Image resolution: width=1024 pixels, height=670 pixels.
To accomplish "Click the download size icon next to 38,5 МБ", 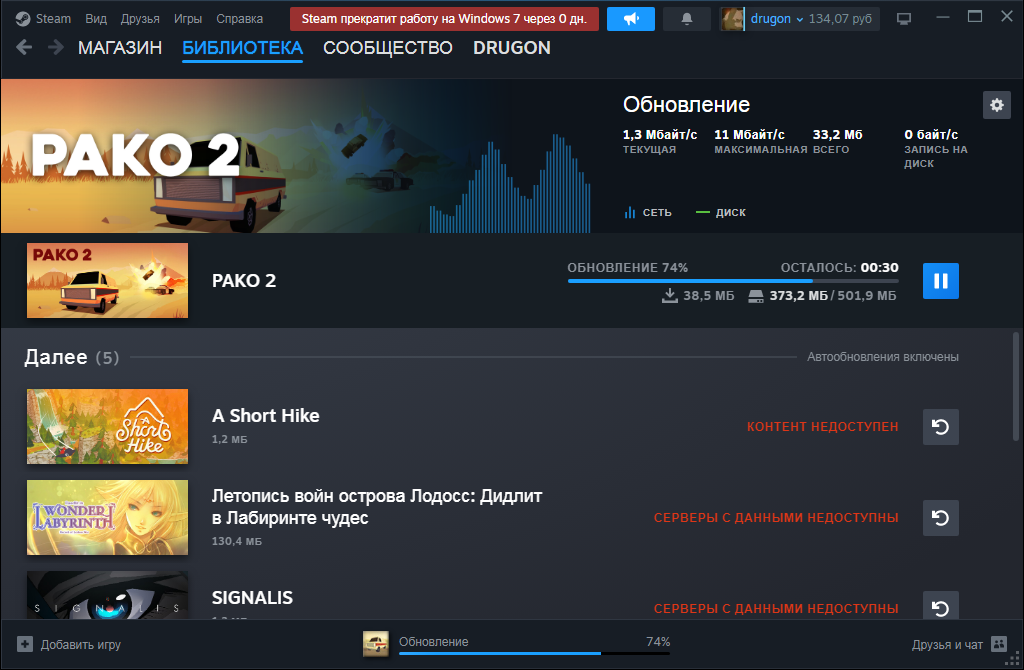I will (669, 296).
